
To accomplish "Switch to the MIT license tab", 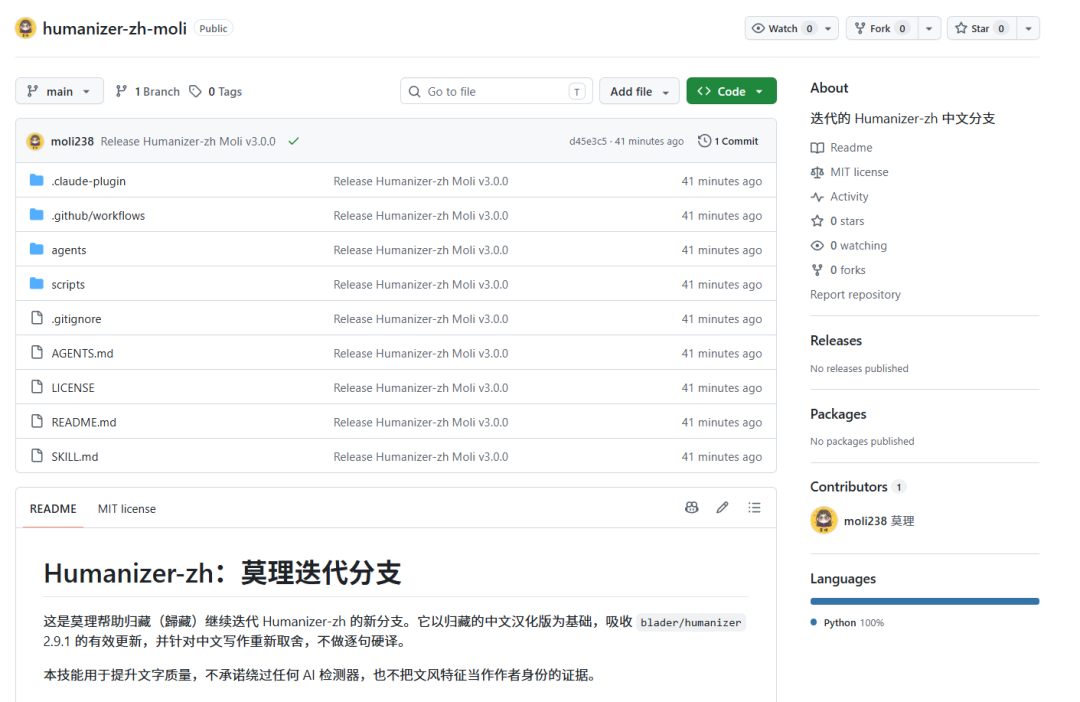I will tap(127, 509).
